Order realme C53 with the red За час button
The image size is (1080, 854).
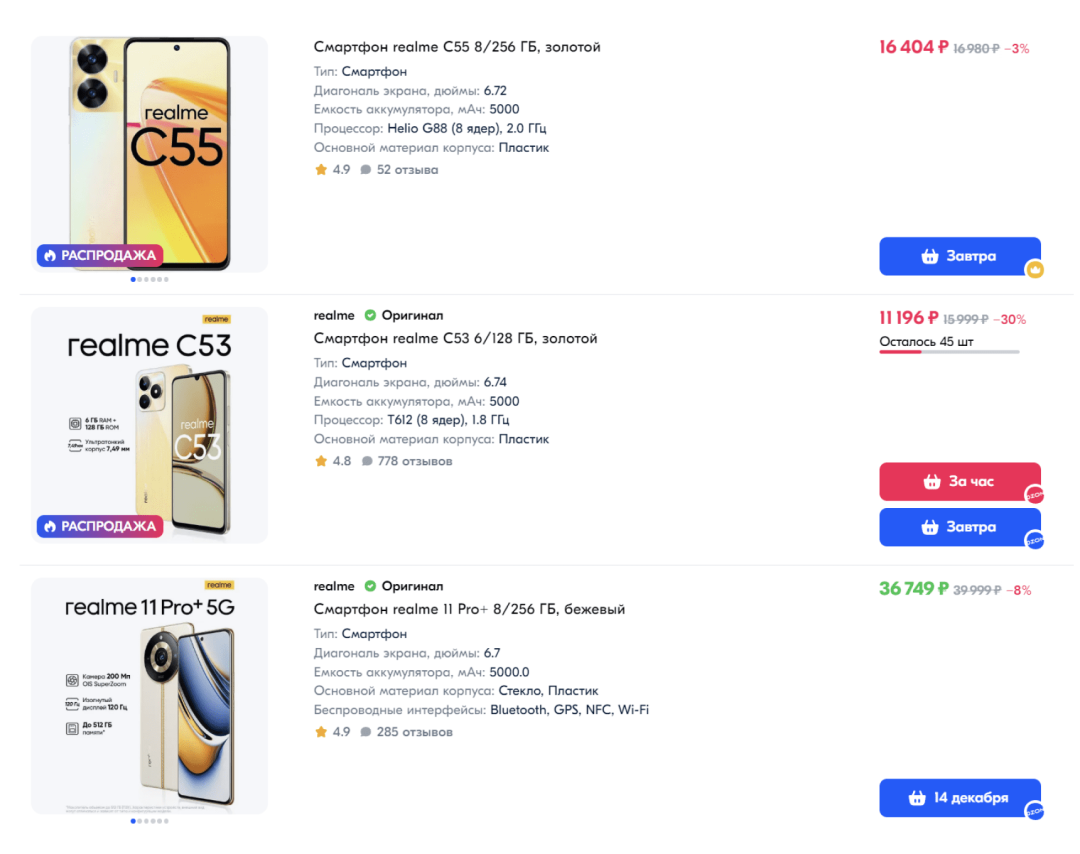(959, 481)
